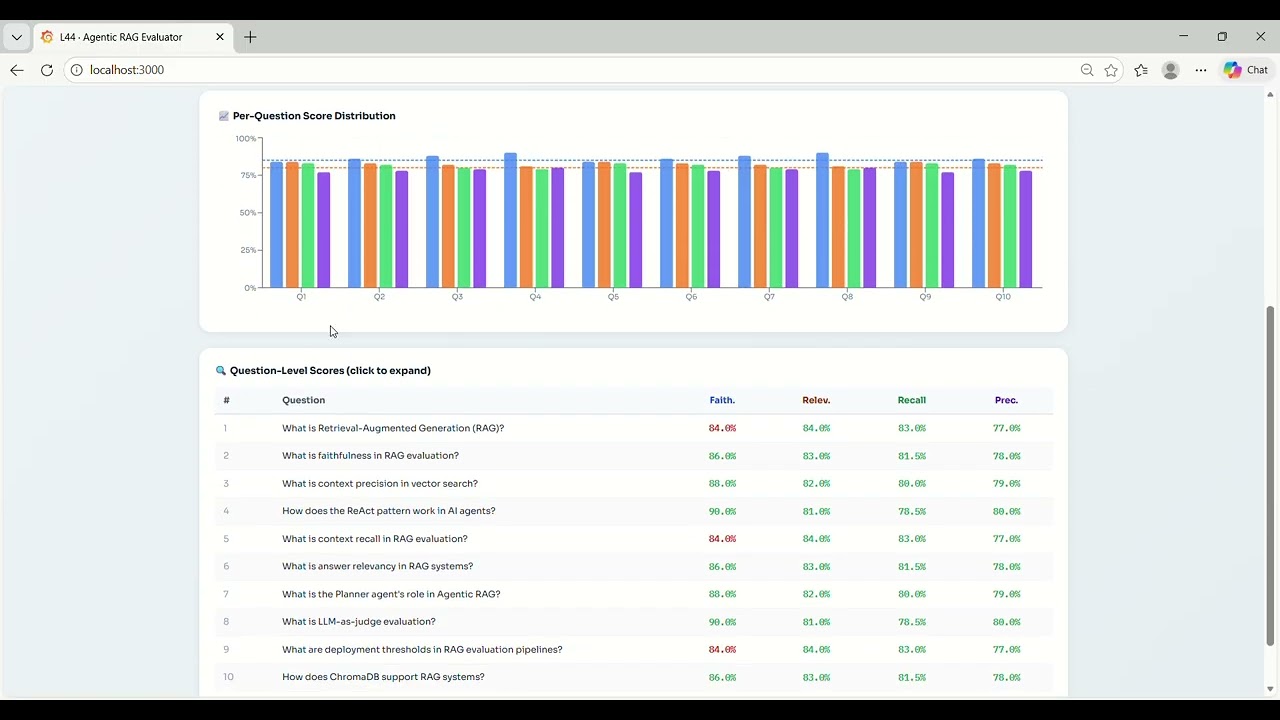This screenshot has height=720, width=1280.
Task: Click the Recall column header
Action: [912, 400]
